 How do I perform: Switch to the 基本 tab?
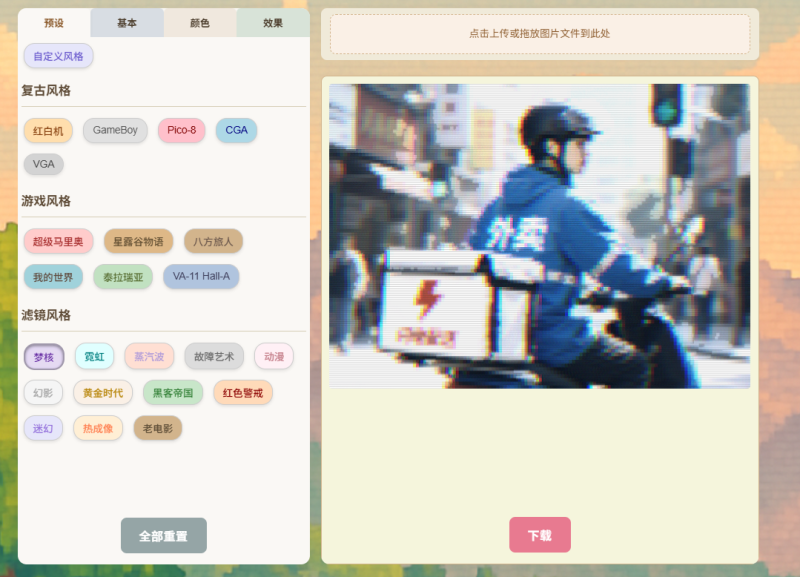click(127, 23)
